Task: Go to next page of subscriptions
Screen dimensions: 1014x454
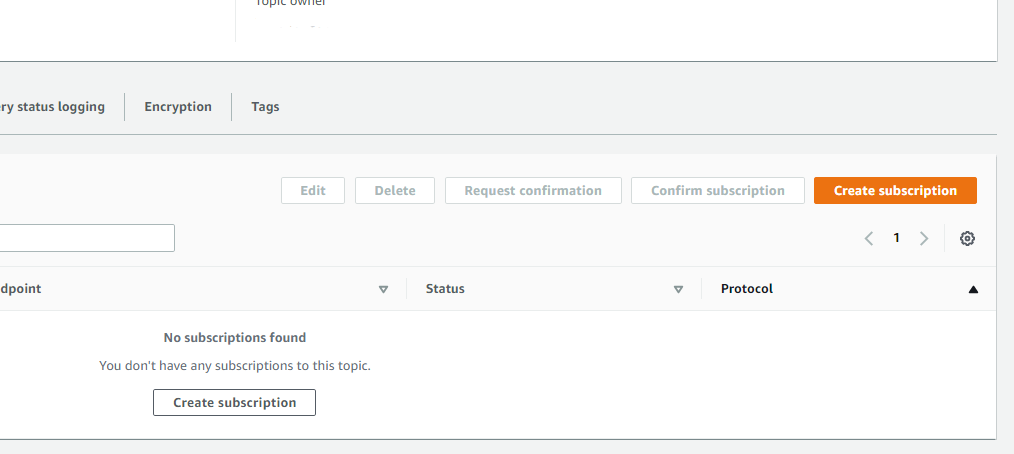Action: (x=924, y=238)
